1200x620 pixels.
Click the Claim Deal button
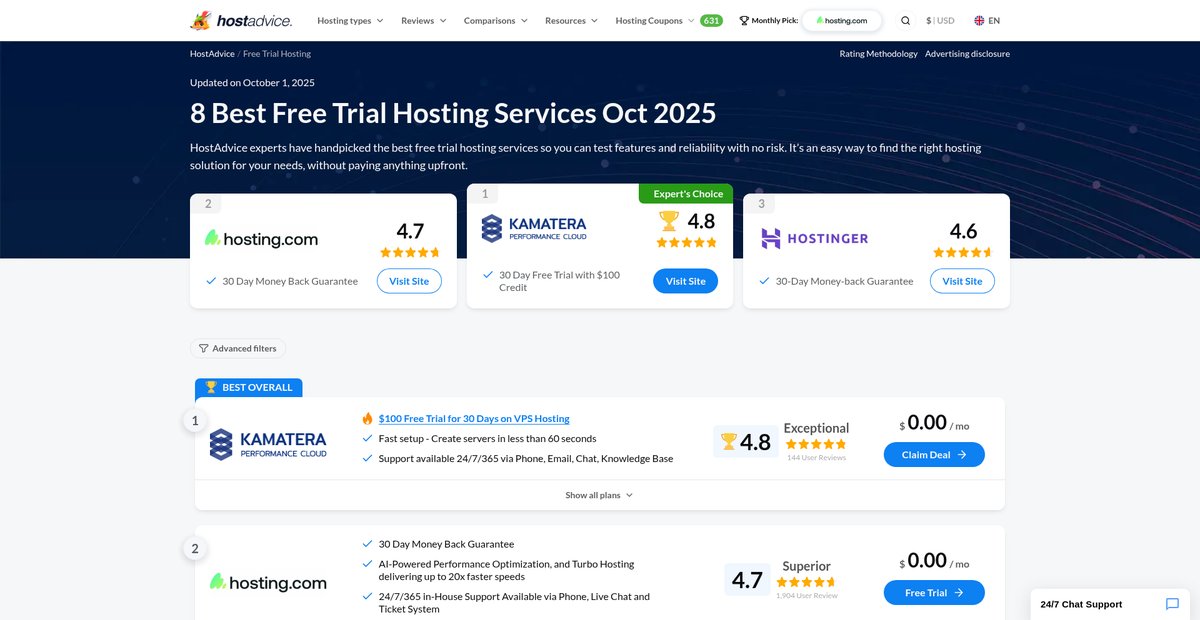pos(934,455)
